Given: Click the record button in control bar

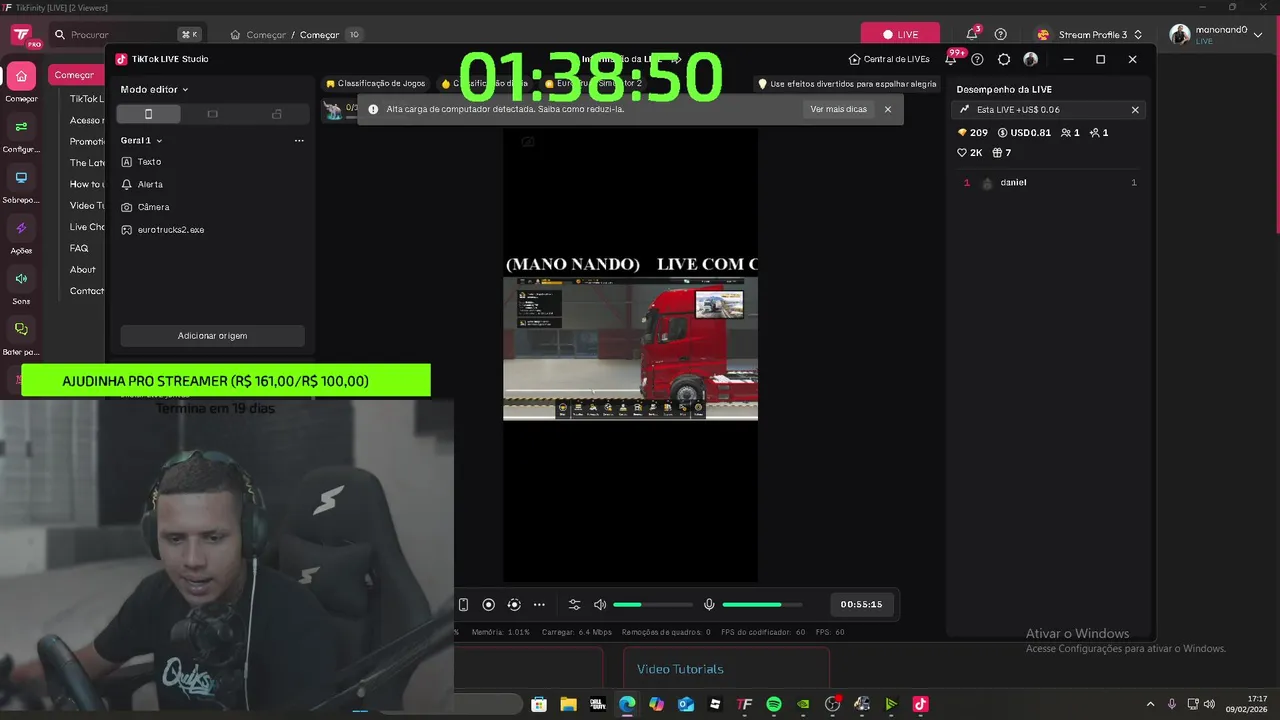Looking at the screenshot, I should click(488, 605).
